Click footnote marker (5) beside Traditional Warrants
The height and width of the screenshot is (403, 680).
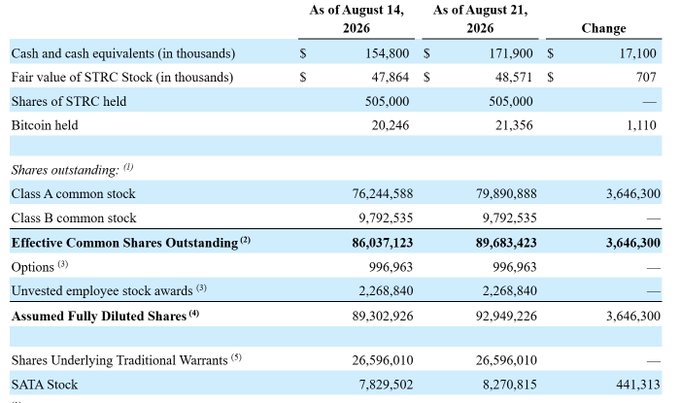pyautogui.click(x=236, y=357)
